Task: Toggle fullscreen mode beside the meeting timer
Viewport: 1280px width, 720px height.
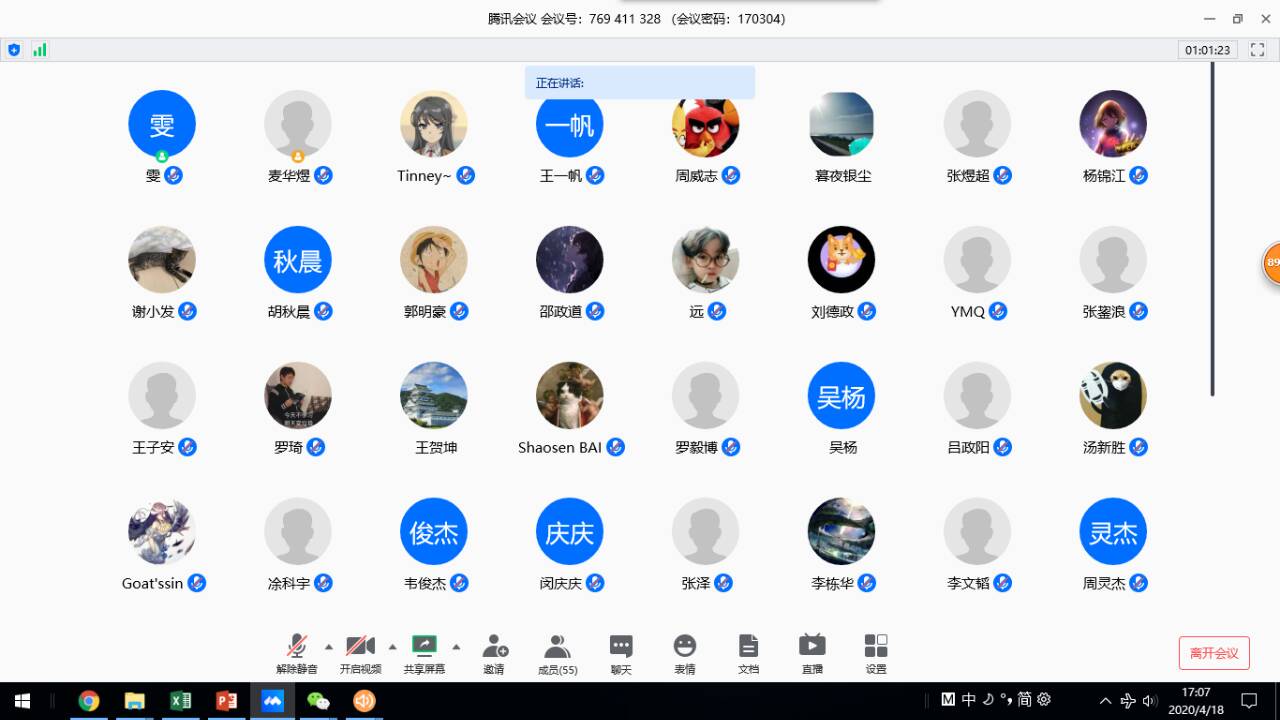Action: [x=1258, y=50]
